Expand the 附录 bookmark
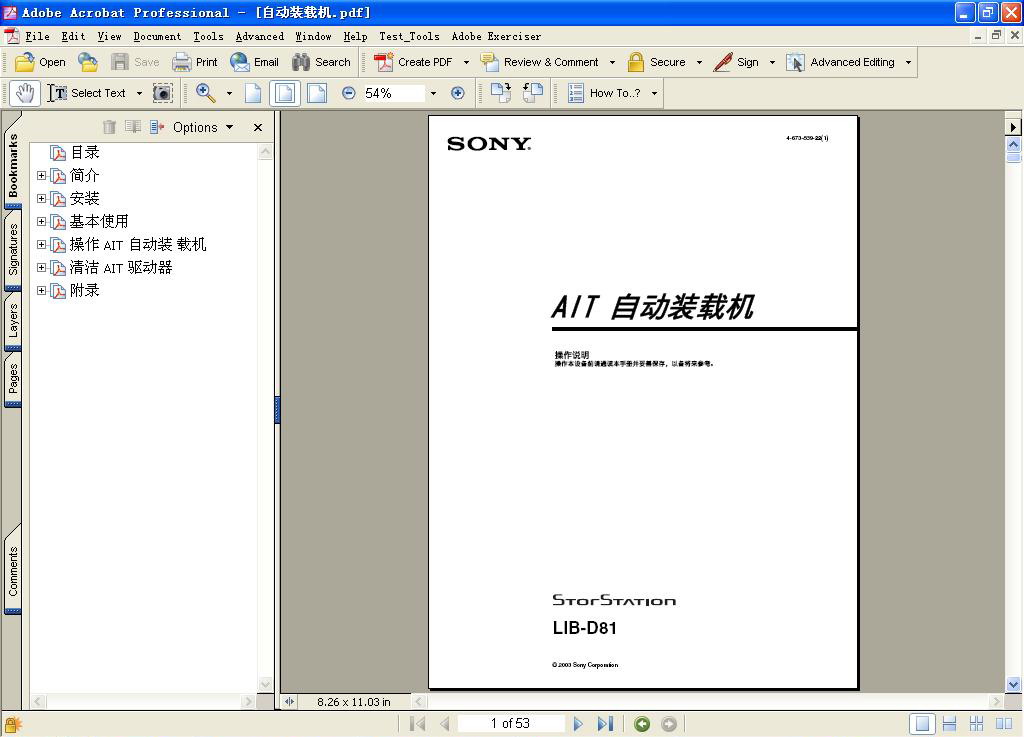 click(x=41, y=290)
